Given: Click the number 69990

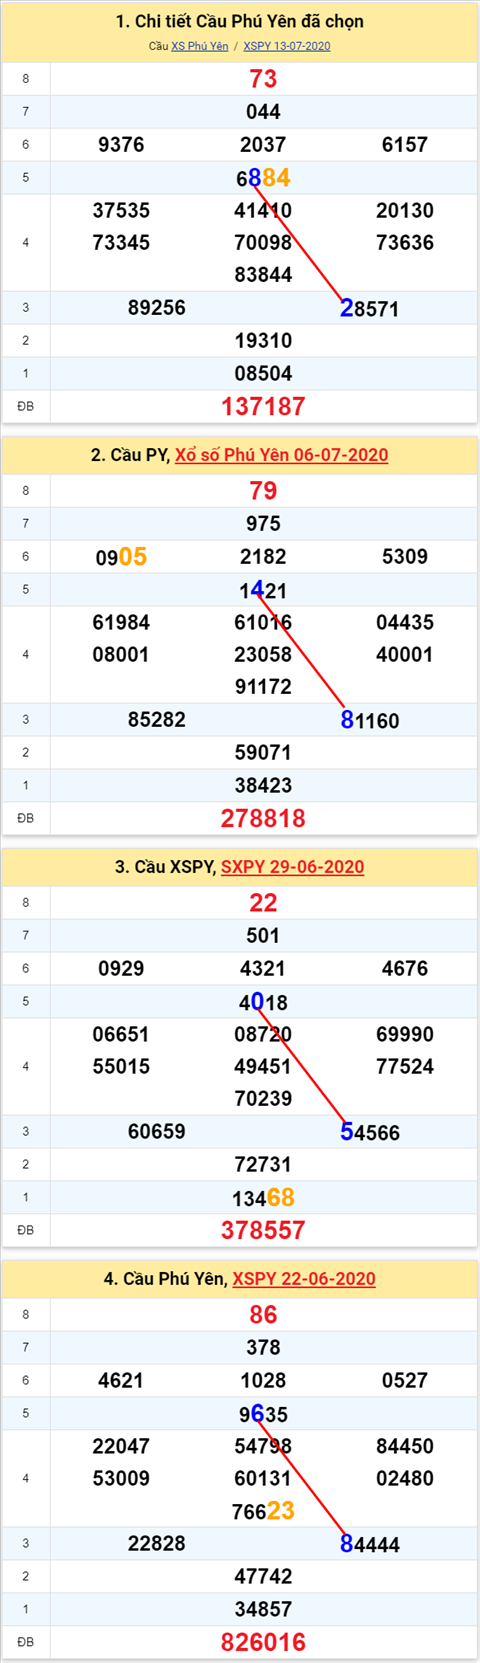Looking at the screenshot, I should 405,1035.
